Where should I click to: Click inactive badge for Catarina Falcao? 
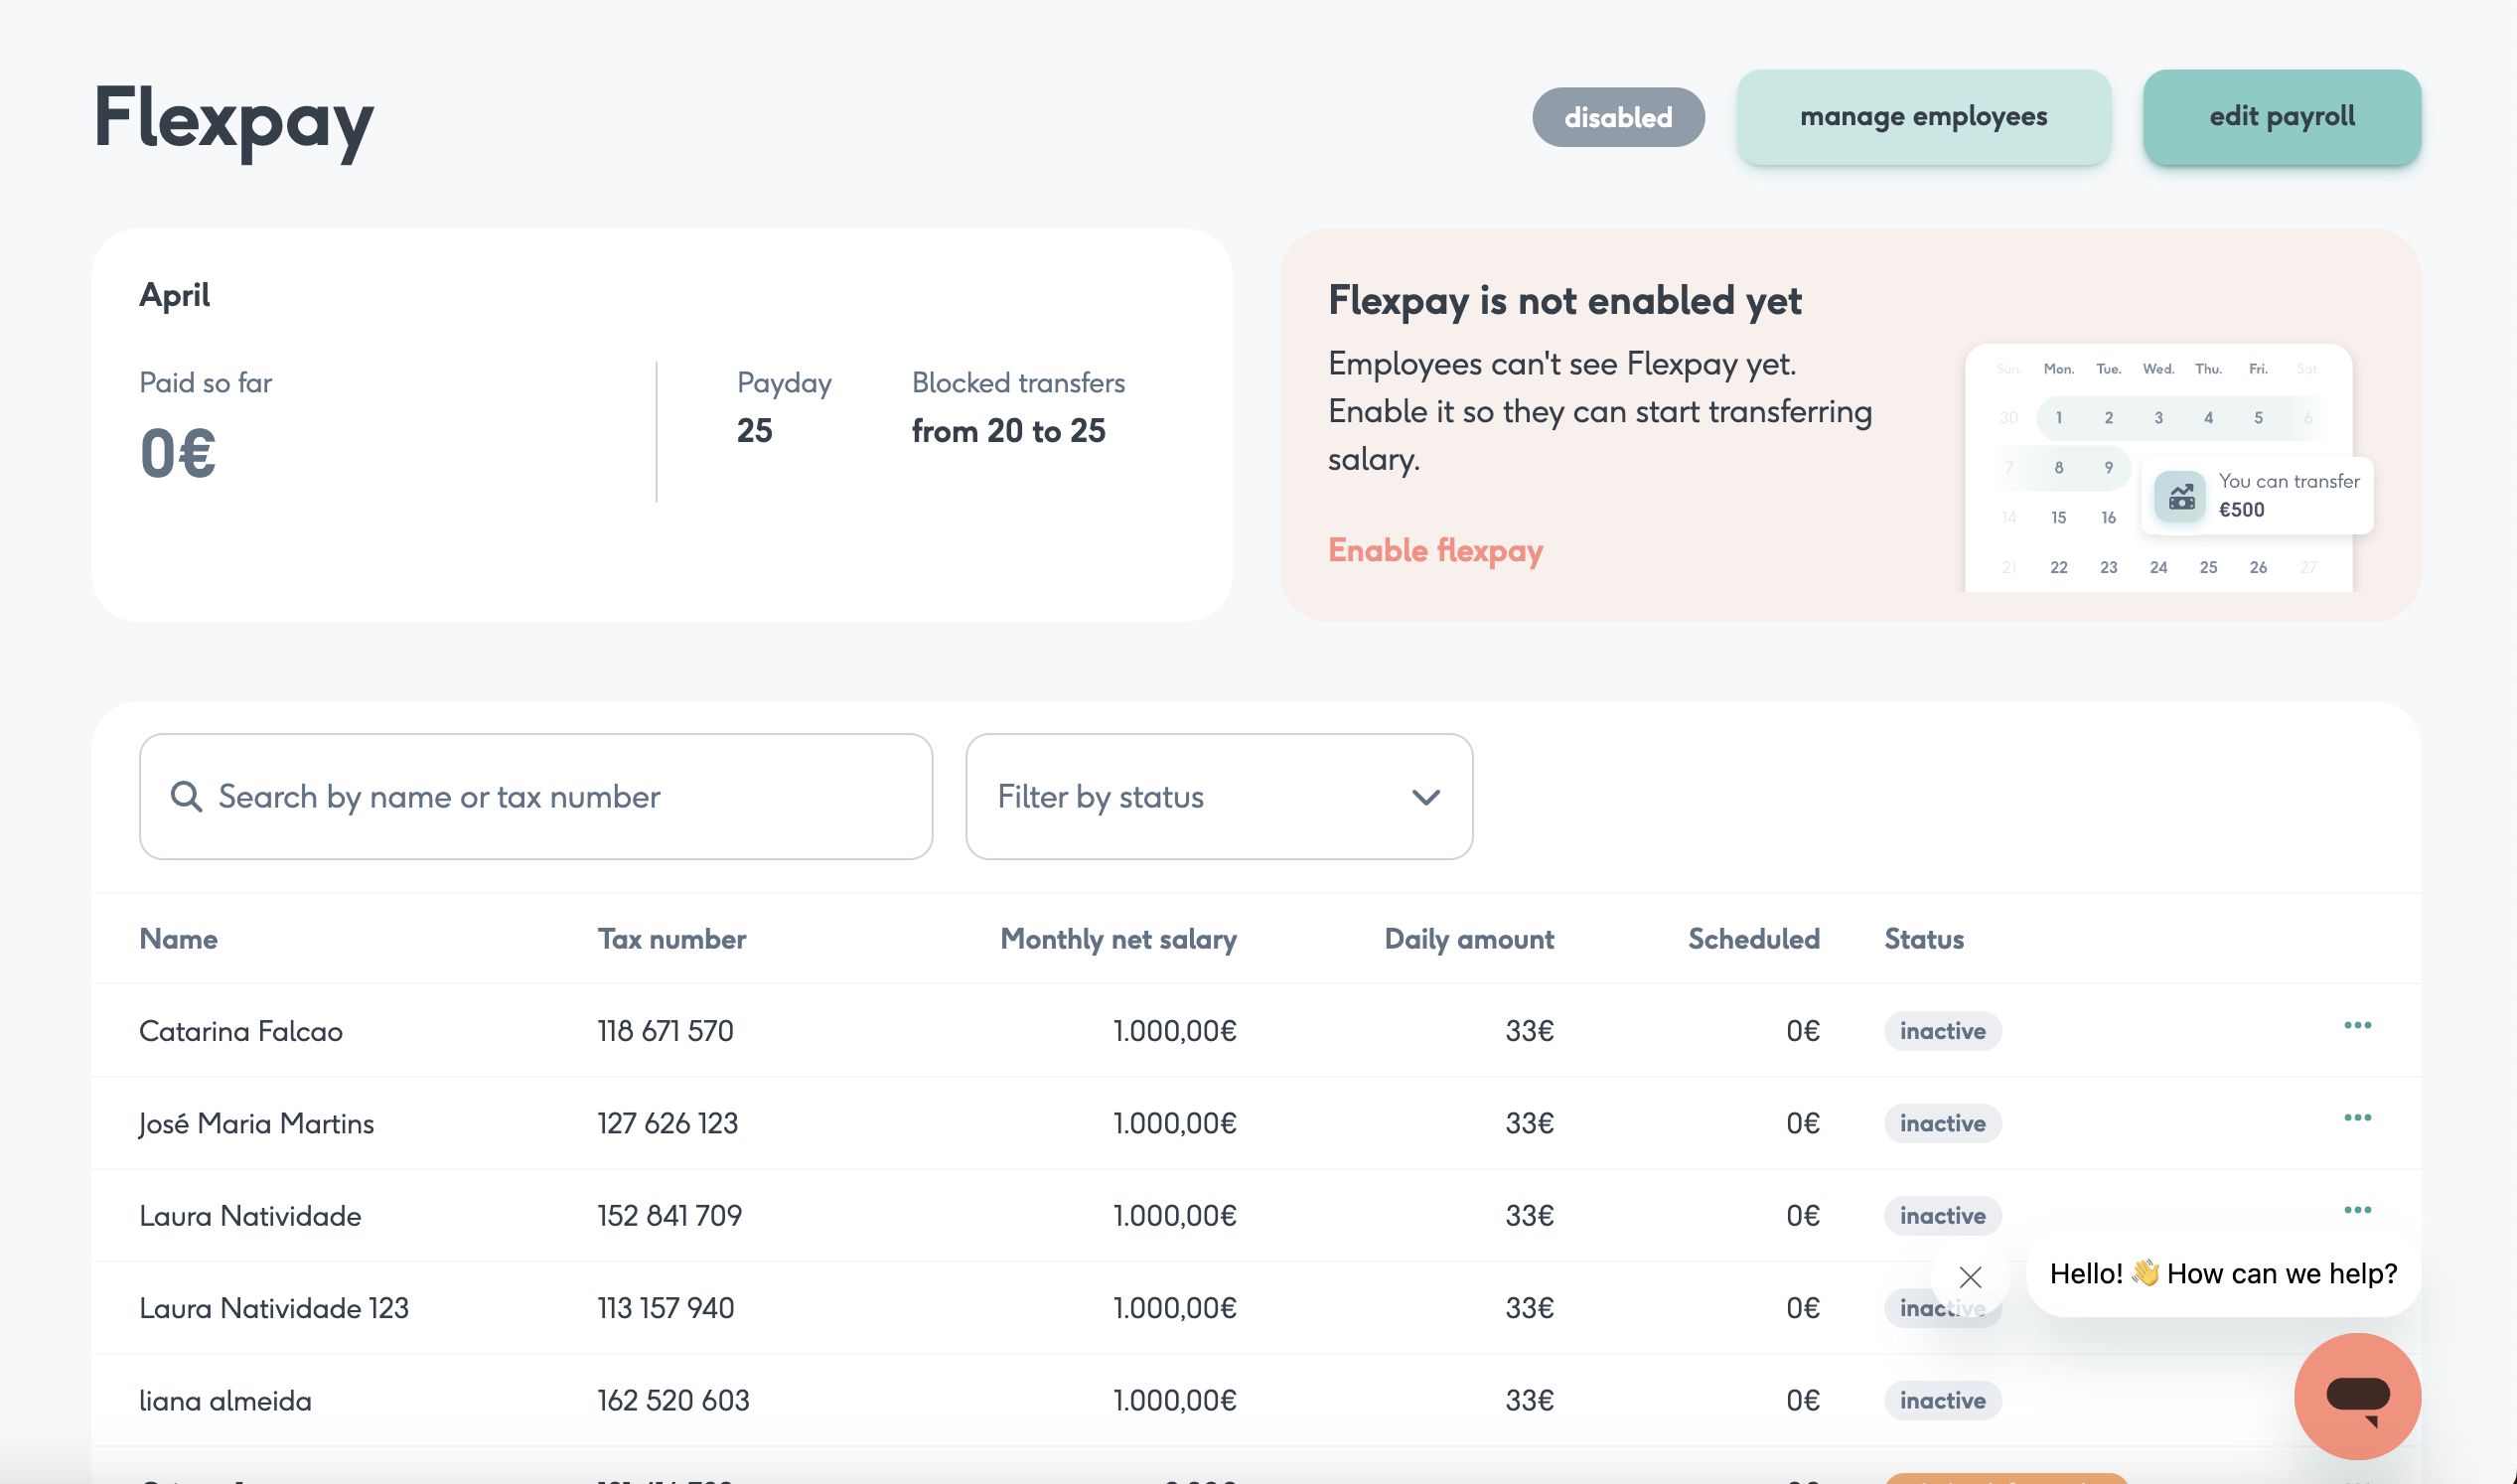(x=1942, y=1031)
